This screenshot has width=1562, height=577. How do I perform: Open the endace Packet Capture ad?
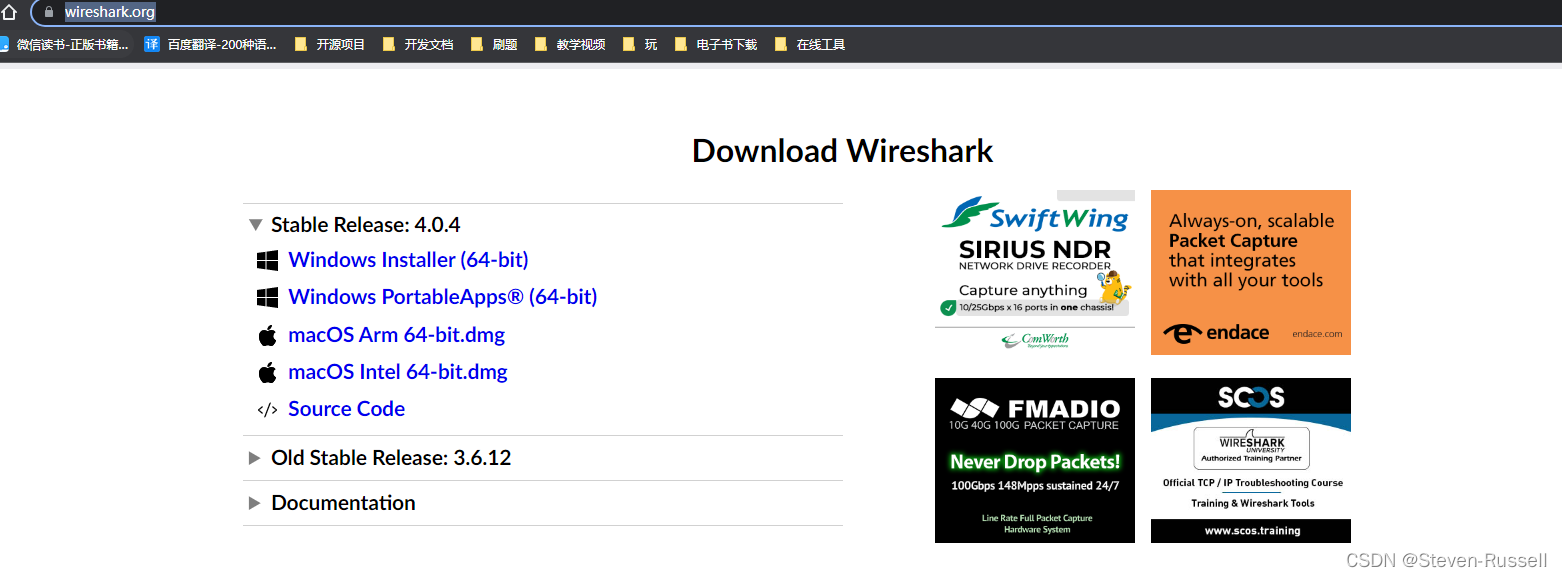tap(1251, 272)
